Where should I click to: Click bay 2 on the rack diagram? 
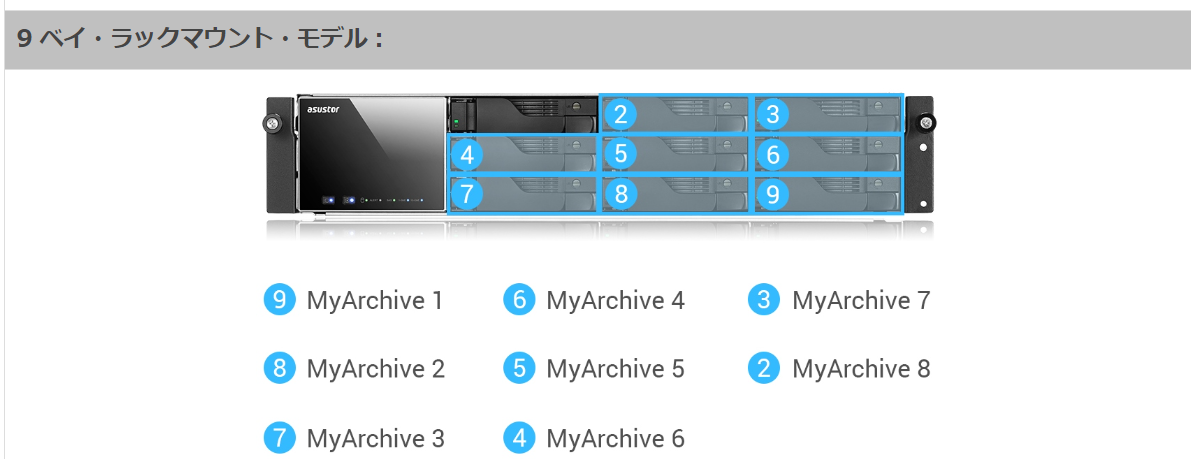click(675, 115)
